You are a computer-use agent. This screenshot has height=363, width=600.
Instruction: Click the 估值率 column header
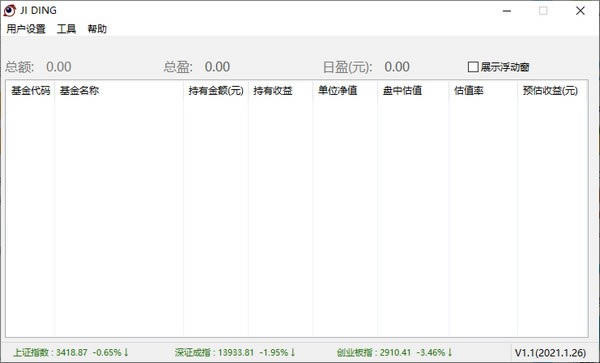(483, 91)
